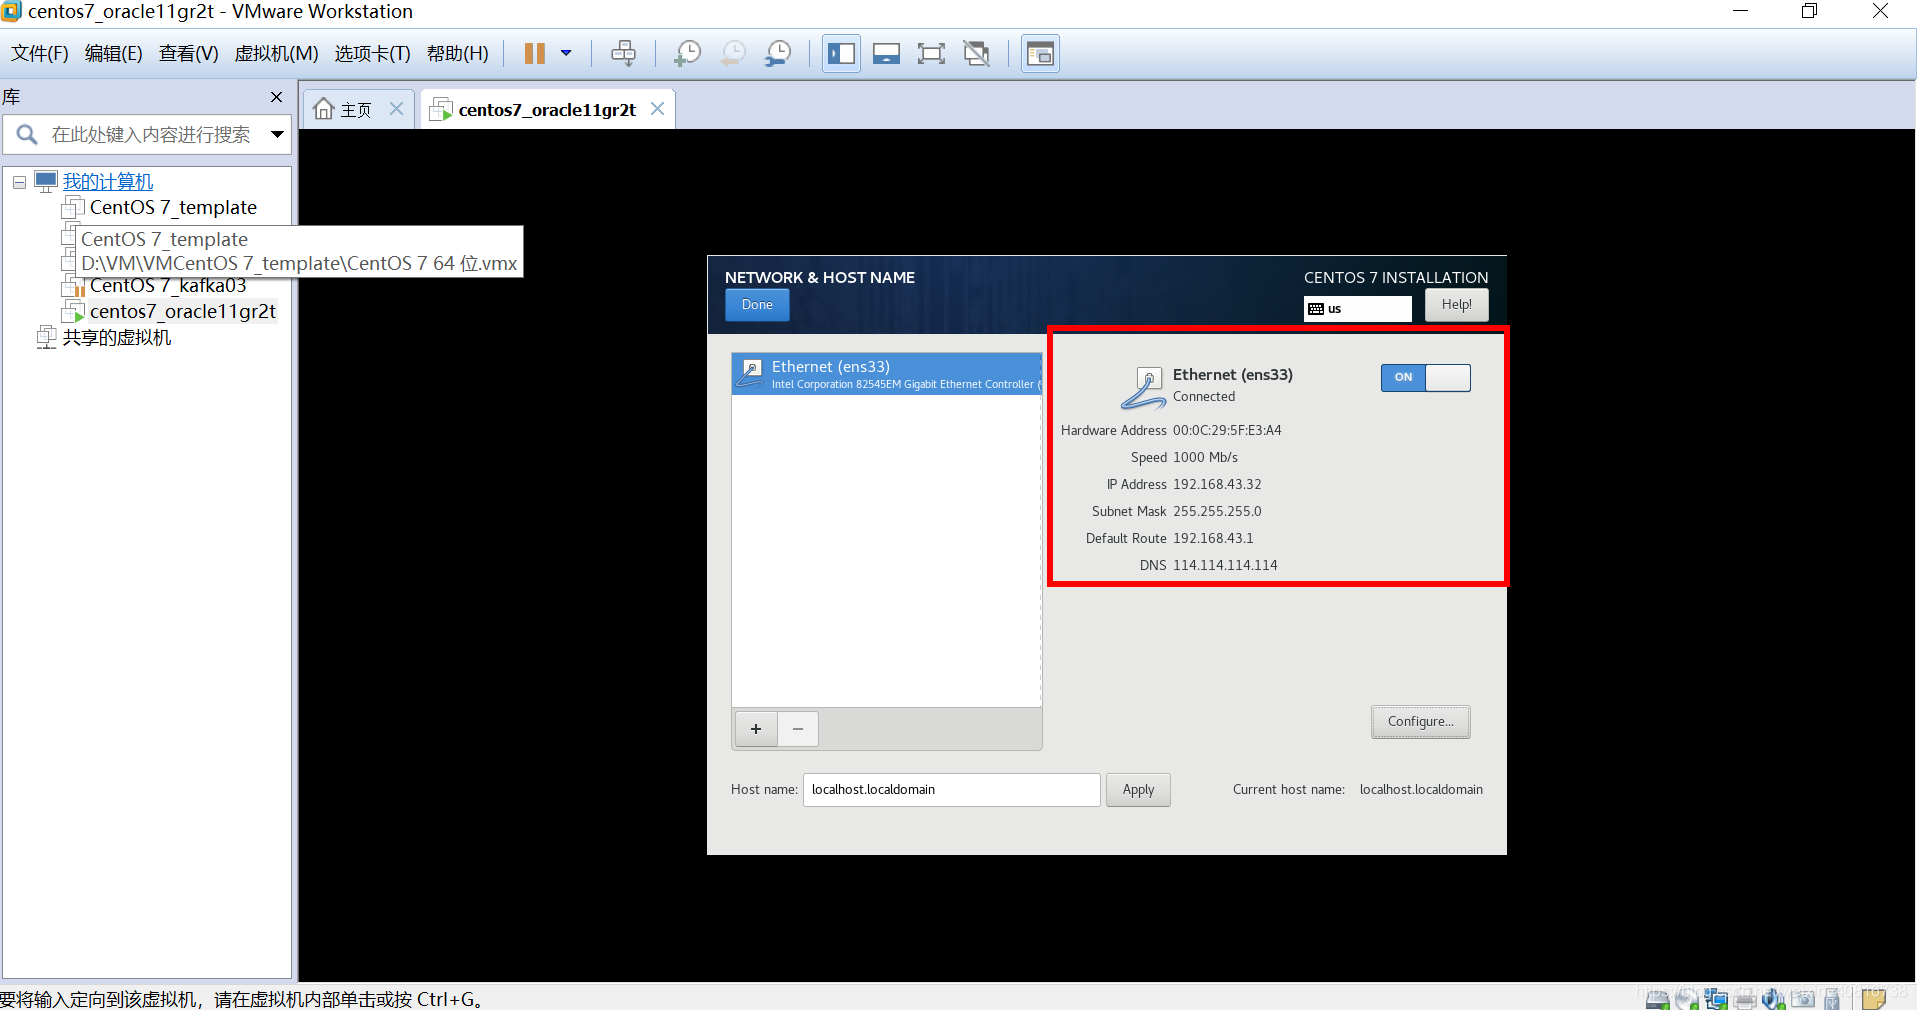1917x1010 pixels.
Task: Apply the host name
Action: tap(1138, 790)
